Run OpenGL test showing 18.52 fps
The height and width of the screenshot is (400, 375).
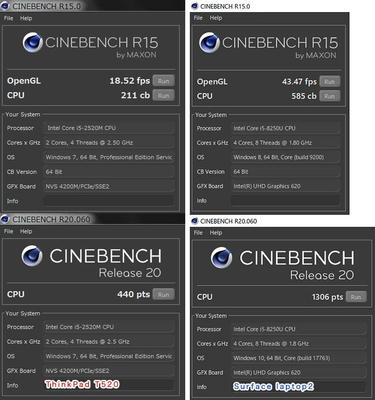pyautogui.click(x=163, y=81)
